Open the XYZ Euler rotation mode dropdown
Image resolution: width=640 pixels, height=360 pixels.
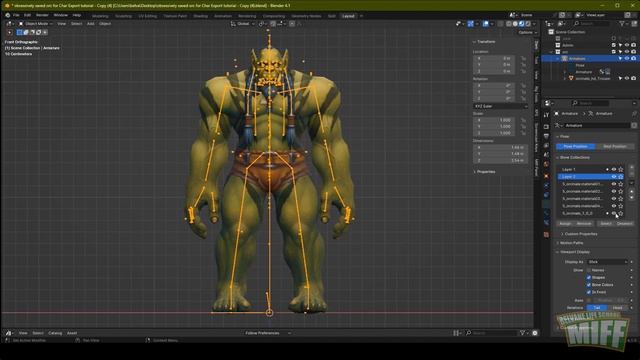(500, 106)
